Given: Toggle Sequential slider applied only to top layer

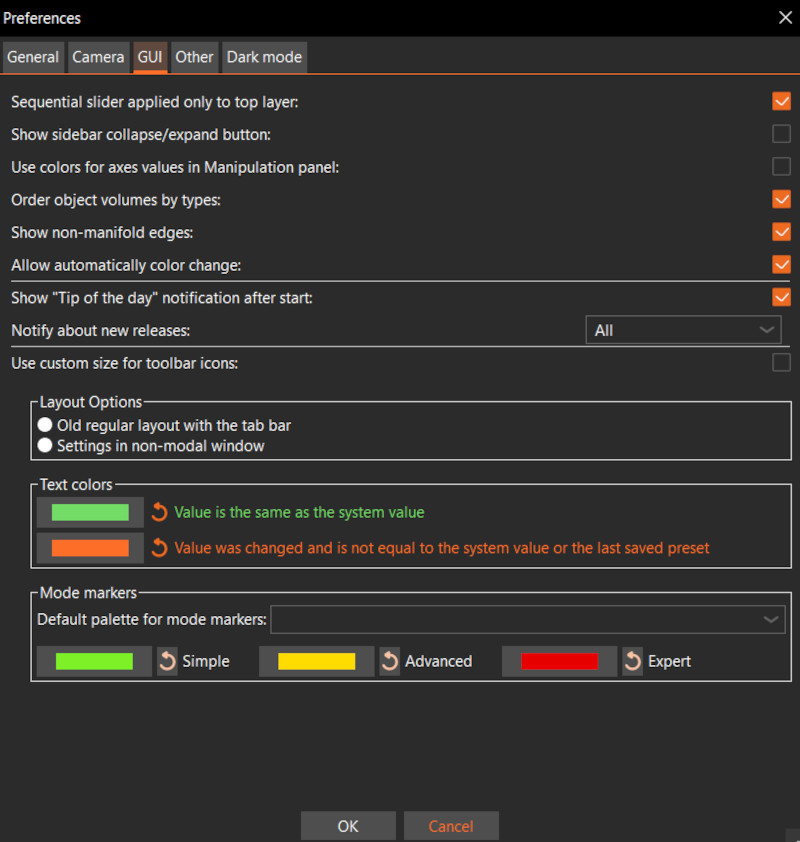Looking at the screenshot, I should coord(781,101).
